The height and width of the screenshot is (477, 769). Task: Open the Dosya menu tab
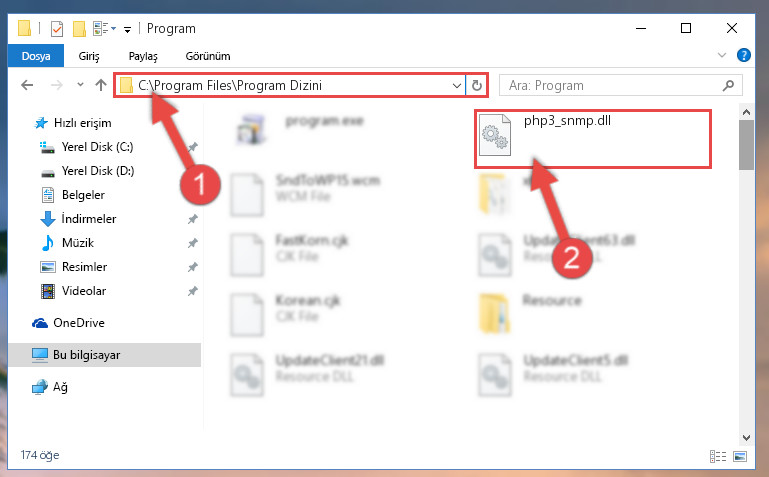click(36, 56)
